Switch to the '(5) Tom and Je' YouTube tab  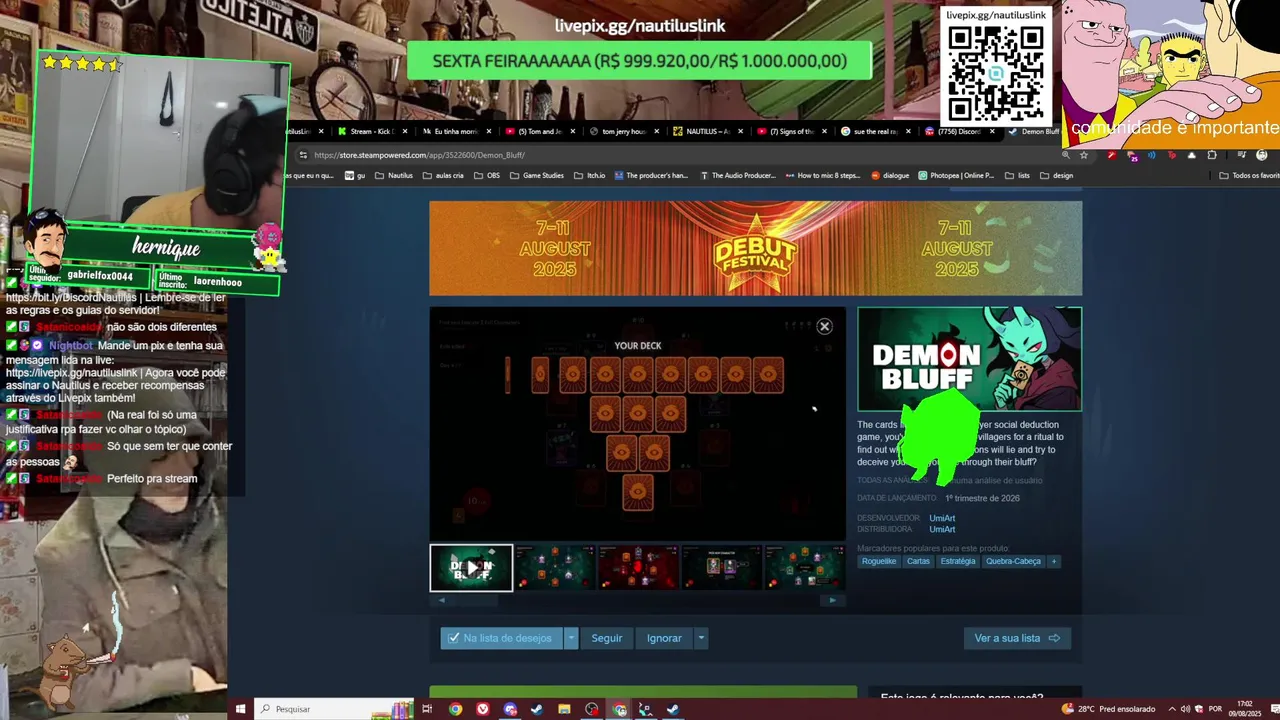[540, 131]
